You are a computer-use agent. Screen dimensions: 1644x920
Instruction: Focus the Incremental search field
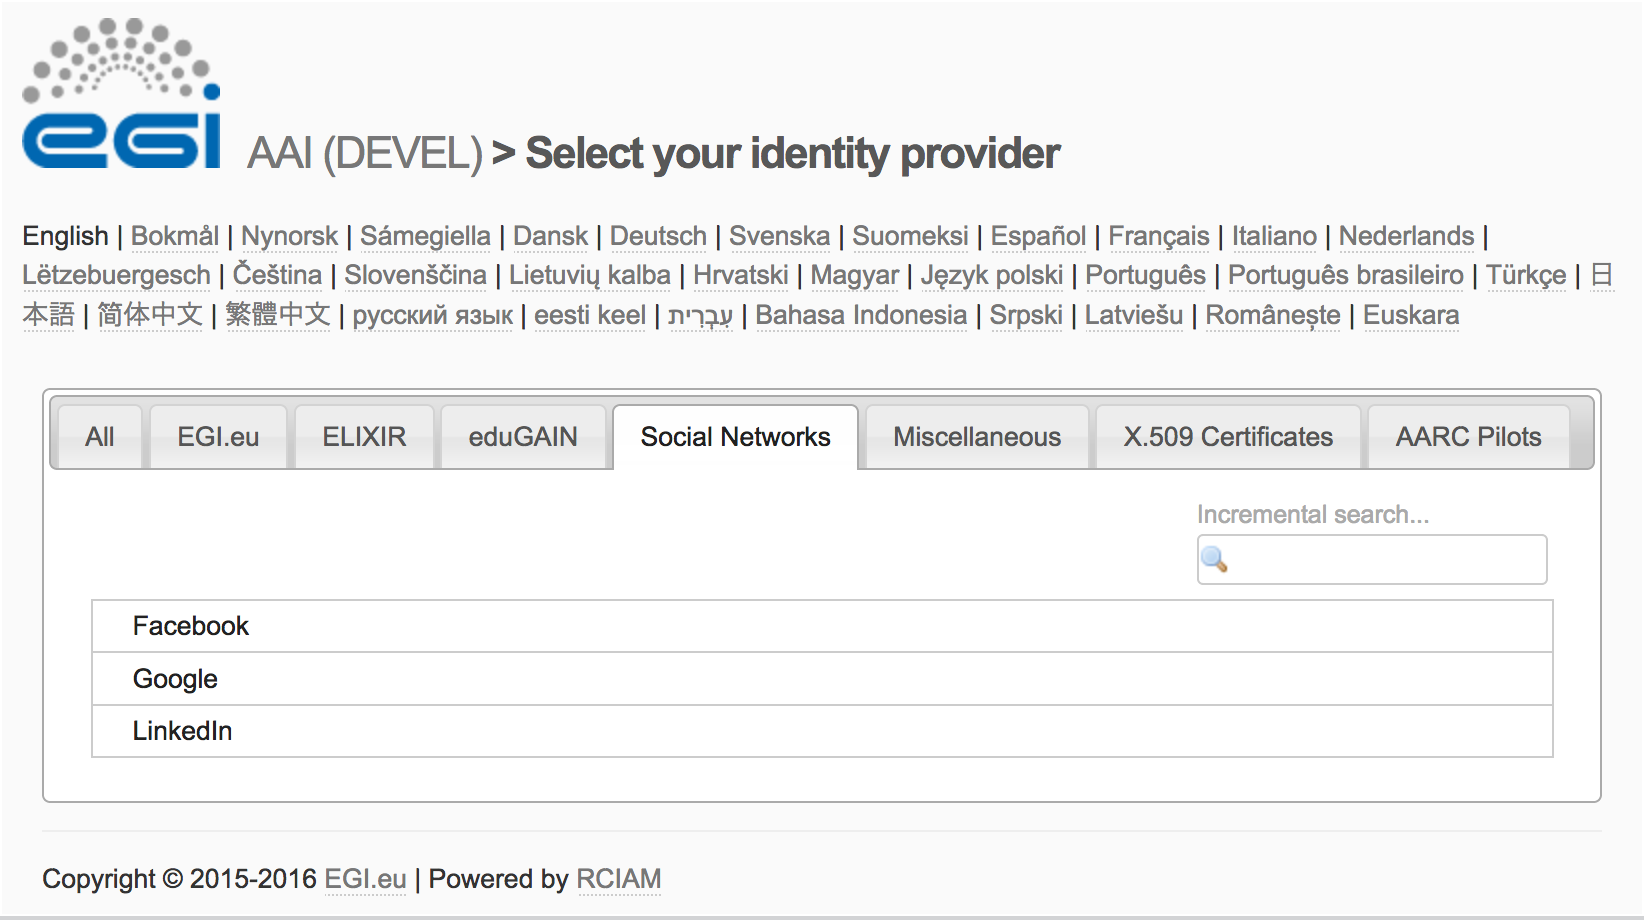click(x=1372, y=559)
